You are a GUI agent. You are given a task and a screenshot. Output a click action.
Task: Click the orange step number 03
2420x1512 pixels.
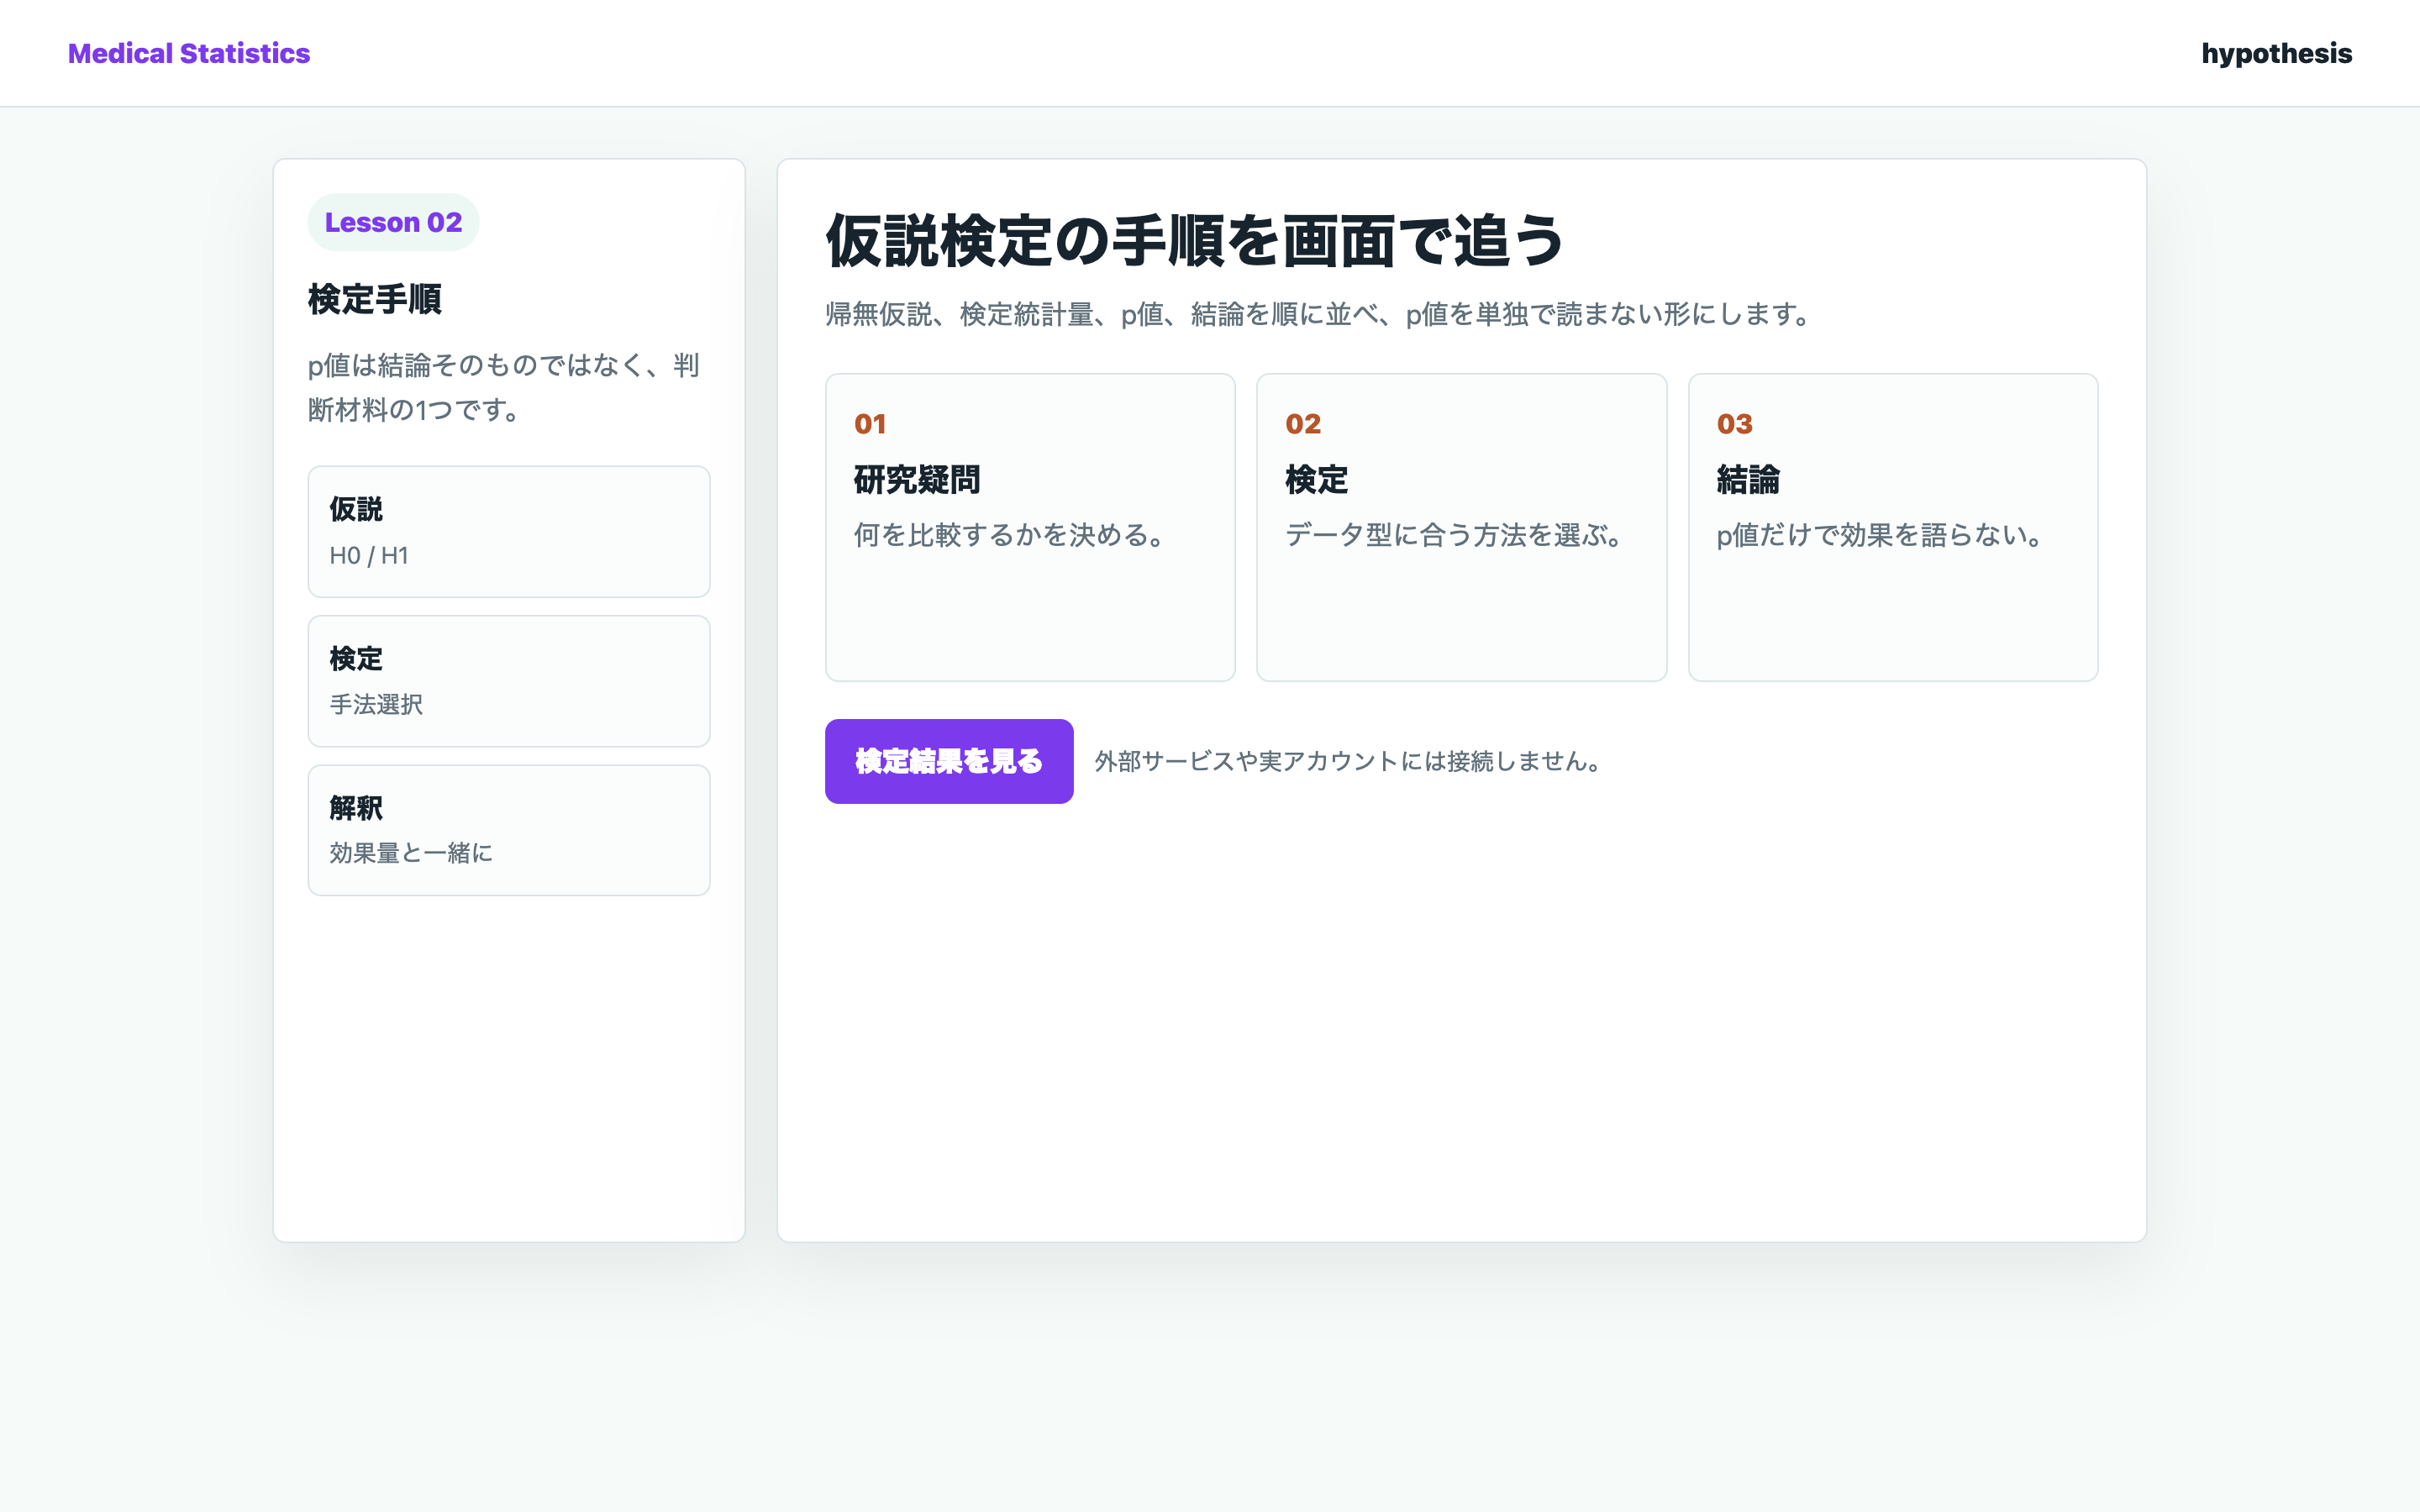pyautogui.click(x=1735, y=424)
